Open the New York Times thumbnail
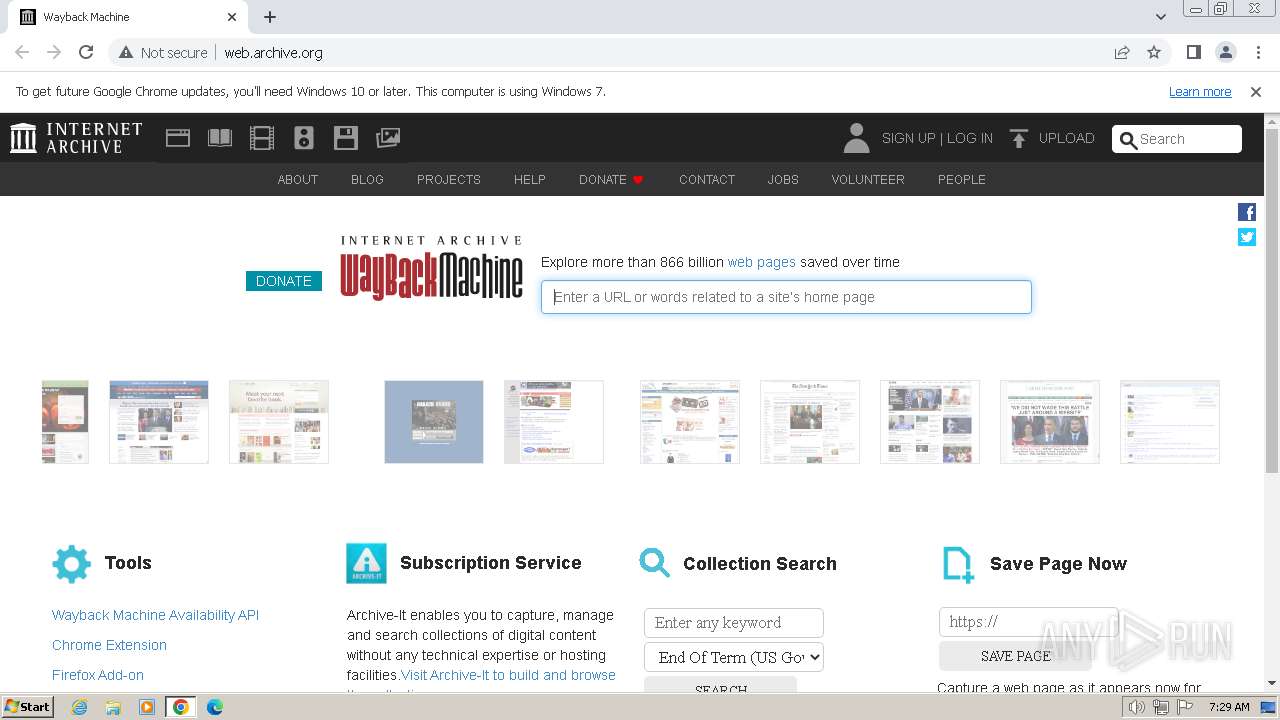Screen dimensions: 1280x720 [810, 422]
